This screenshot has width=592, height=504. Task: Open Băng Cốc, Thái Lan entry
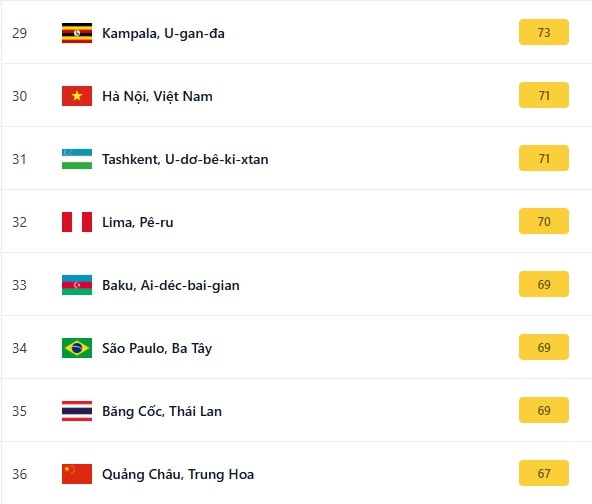[x=162, y=411]
